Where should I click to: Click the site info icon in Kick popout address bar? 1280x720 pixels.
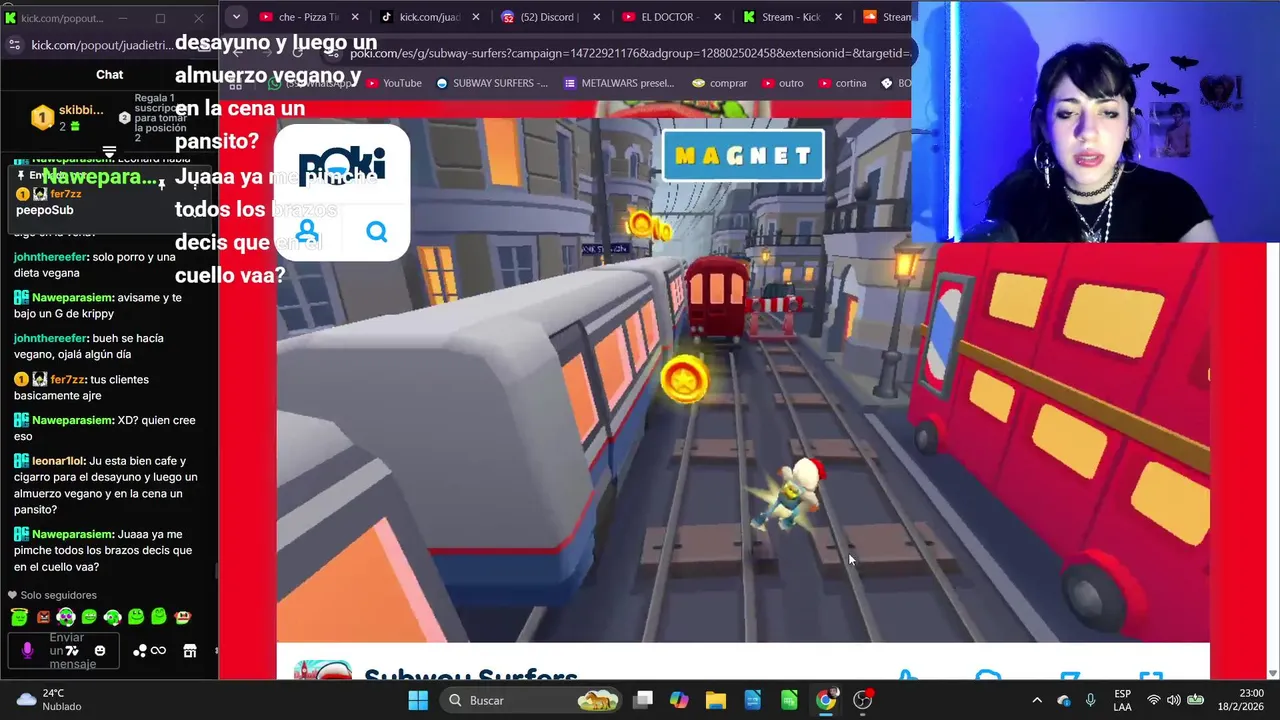coord(14,45)
